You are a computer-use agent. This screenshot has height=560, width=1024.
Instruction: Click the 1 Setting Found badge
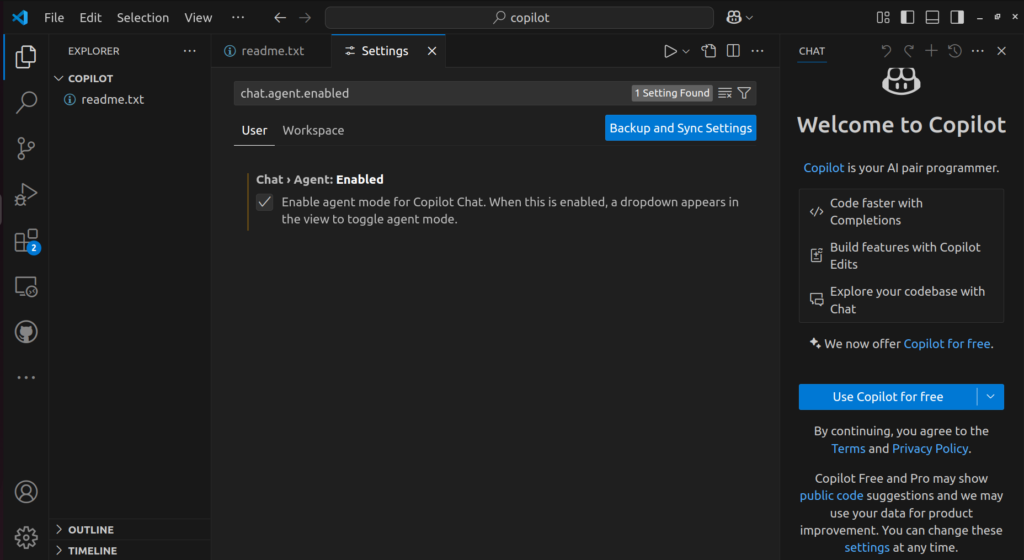(672, 93)
